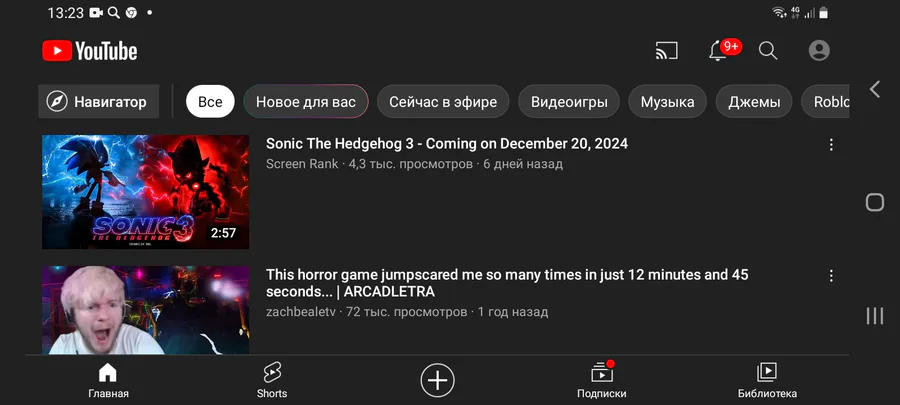Tap the create plus button
This screenshot has height=405, width=900.
tap(437, 380)
